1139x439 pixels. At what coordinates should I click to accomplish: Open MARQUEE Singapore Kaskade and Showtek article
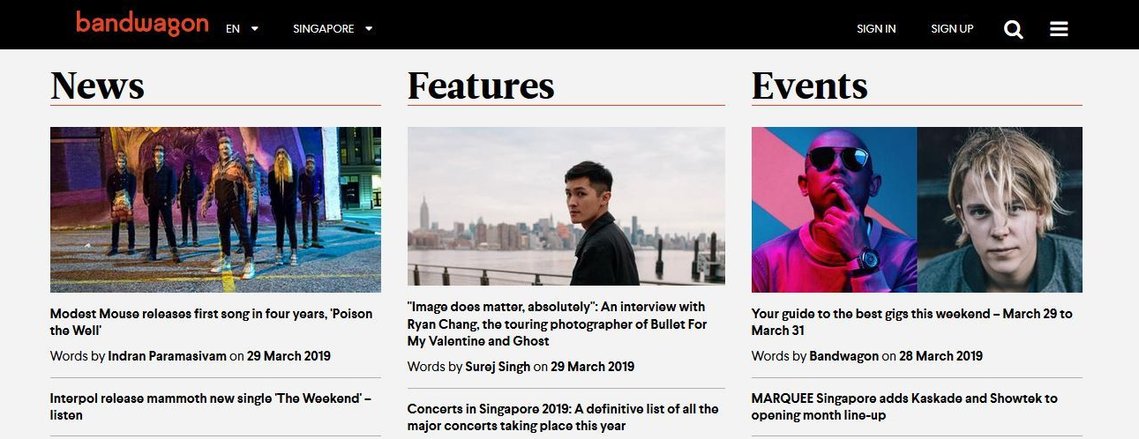(904, 407)
